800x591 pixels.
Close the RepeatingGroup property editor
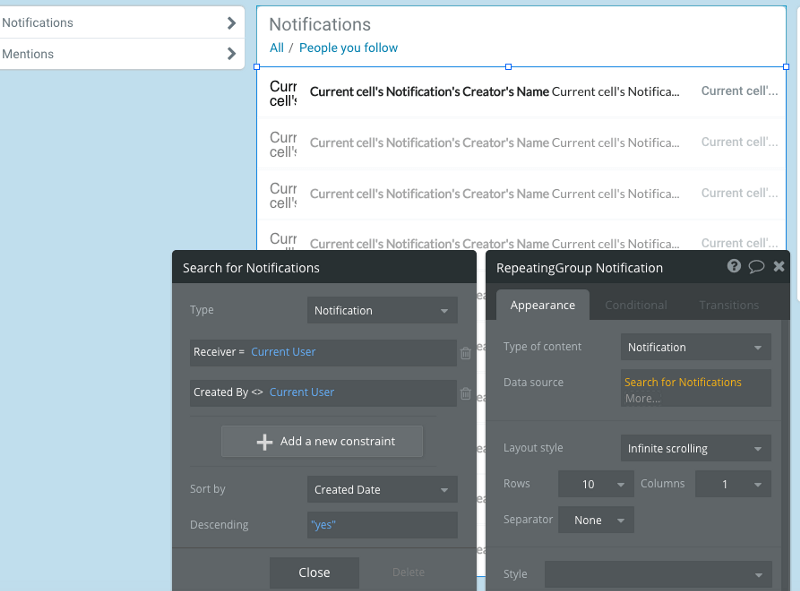(x=779, y=266)
